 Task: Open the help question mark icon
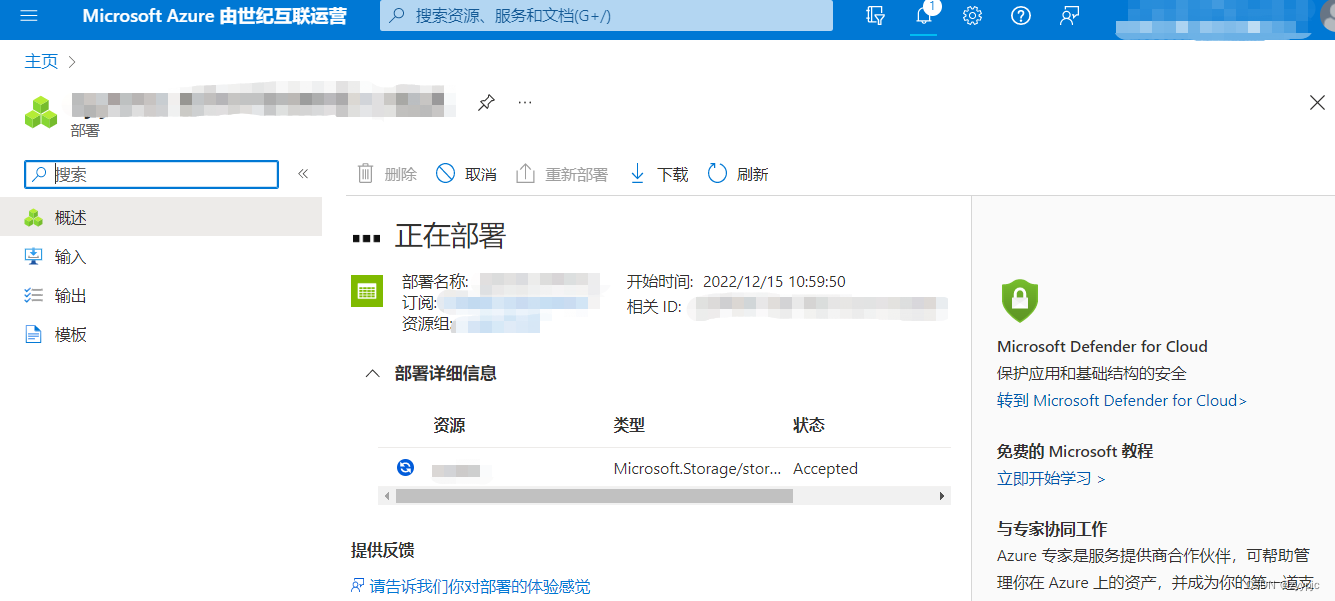pyautogui.click(x=1021, y=16)
